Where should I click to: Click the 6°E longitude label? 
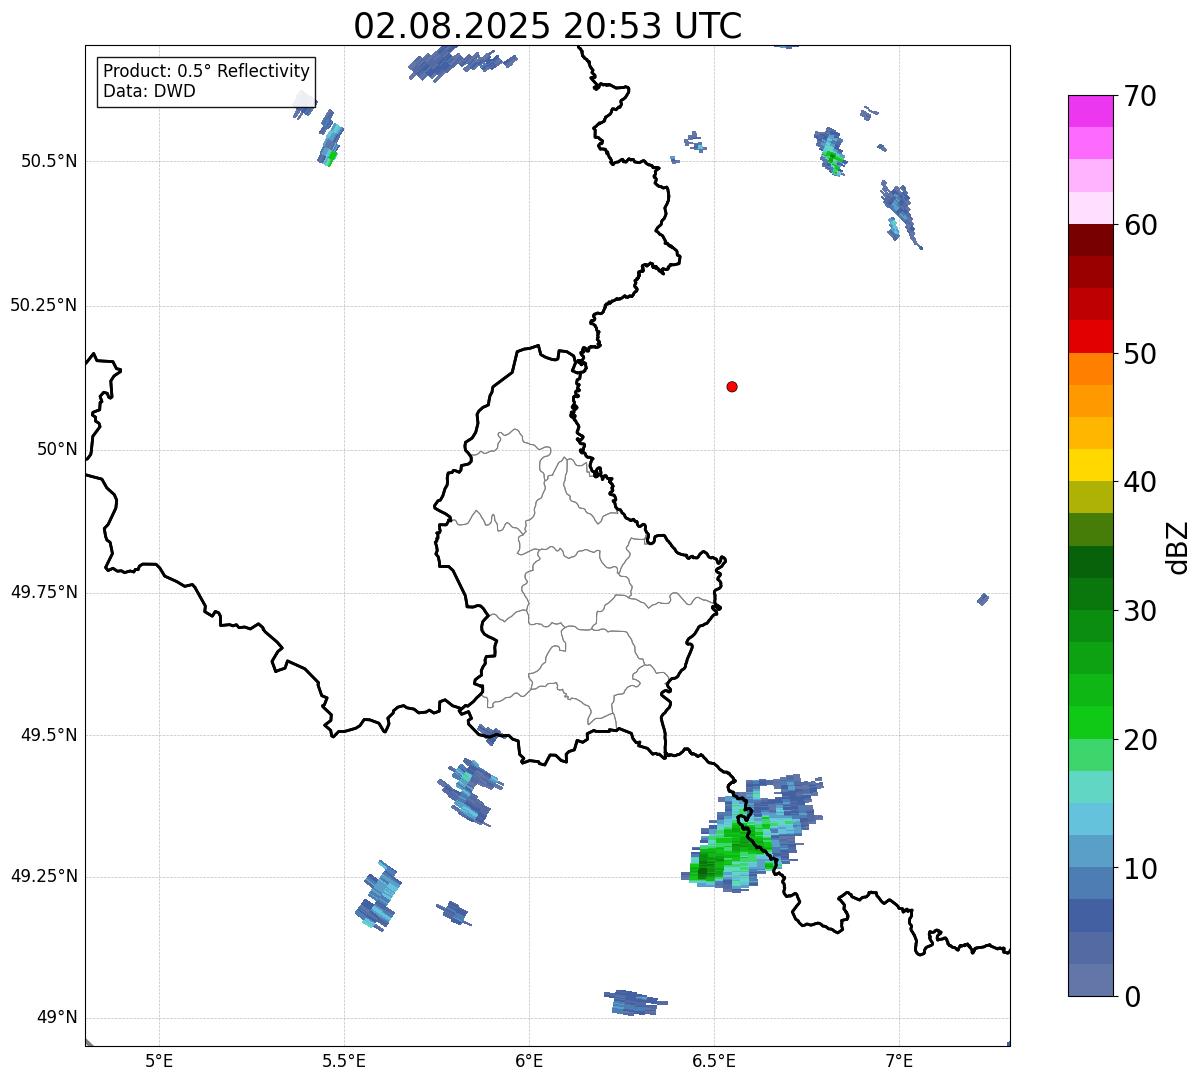[x=529, y=1060]
